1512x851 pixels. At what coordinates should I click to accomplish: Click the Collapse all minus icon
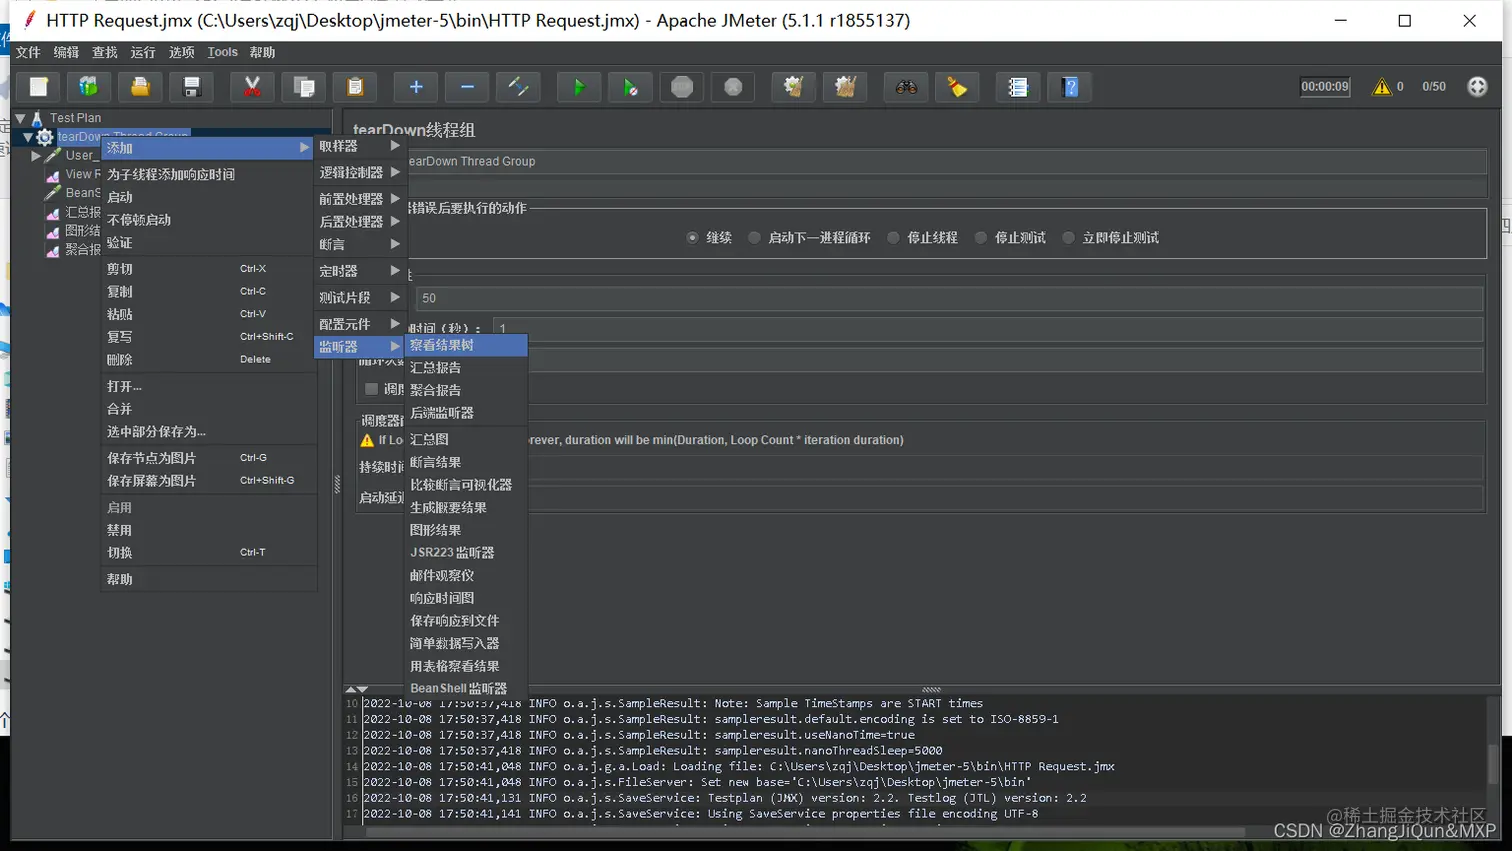pyautogui.click(x=467, y=87)
